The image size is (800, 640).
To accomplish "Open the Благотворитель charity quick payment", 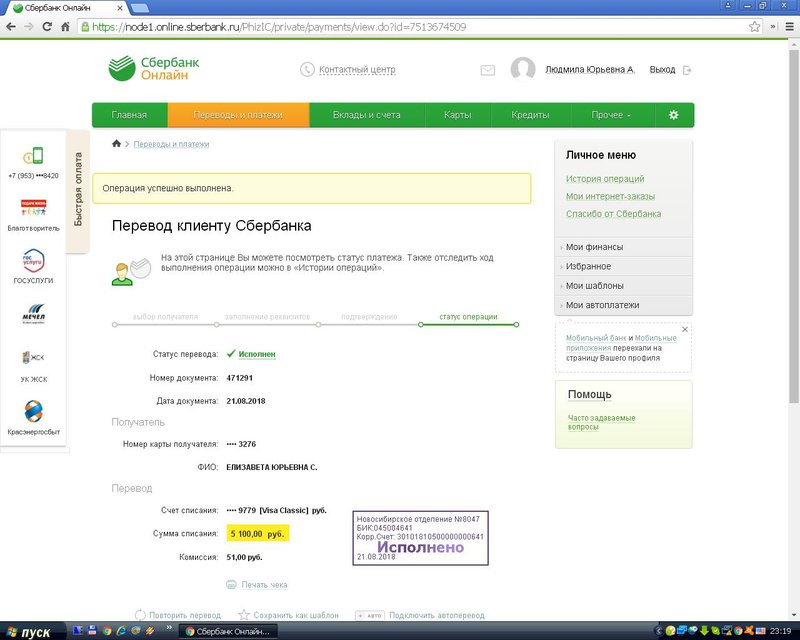I will (x=33, y=215).
